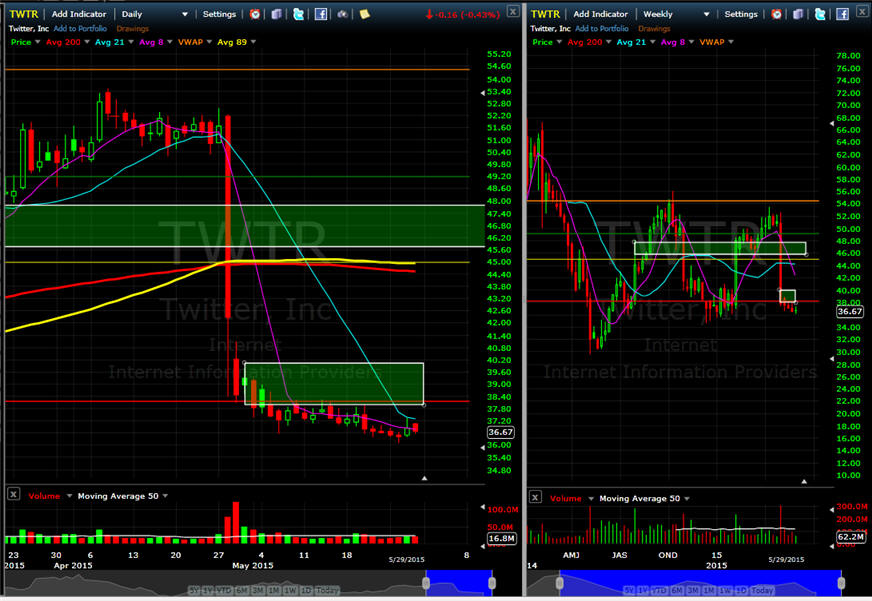The height and width of the screenshot is (601, 872).
Task: Click the Facebook icon on the Weekly chart
Action: pyautogui.click(x=844, y=14)
